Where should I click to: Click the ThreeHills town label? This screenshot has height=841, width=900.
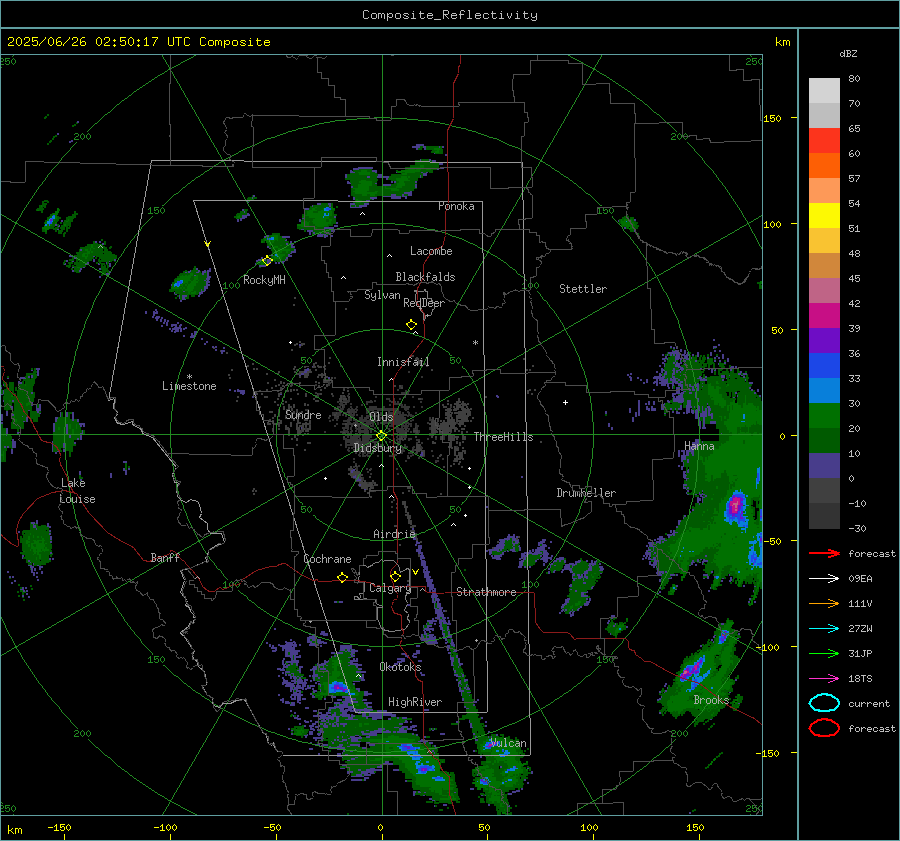tap(503, 437)
